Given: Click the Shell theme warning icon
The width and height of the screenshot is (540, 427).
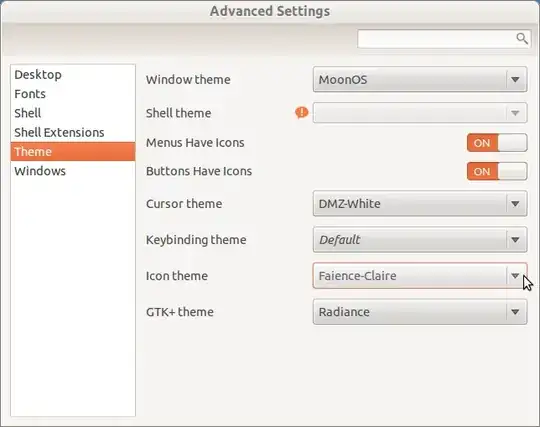Looking at the screenshot, I should point(302,113).
